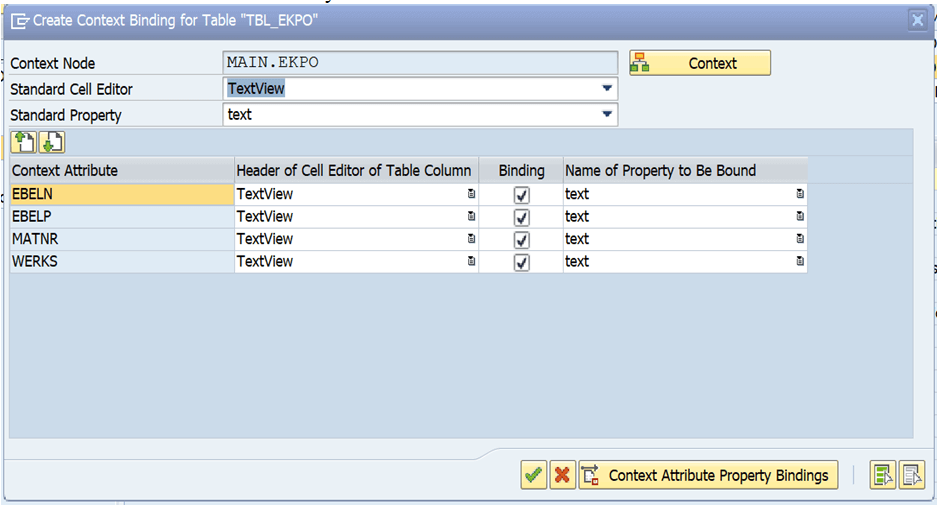Expand the Standard Cell Editor dropdown

pyautogui.click(x=607, y=89)
